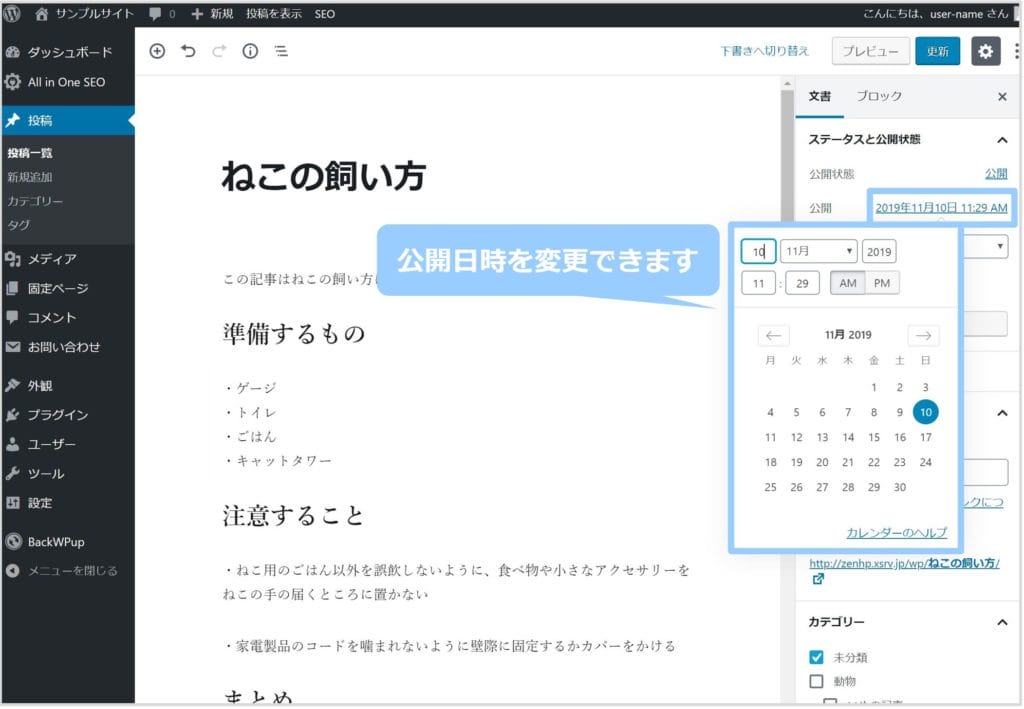The width and height of the screenshot is (1024, 709).
Task: Click the year input field showing 2019
Action: (879, 252)
